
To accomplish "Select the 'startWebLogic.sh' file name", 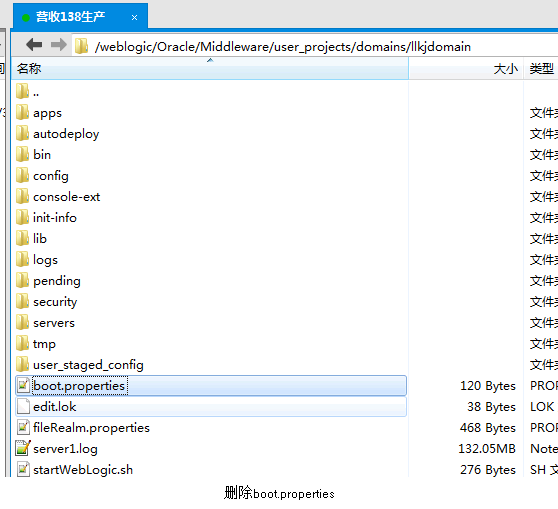I will pos(83,470).
